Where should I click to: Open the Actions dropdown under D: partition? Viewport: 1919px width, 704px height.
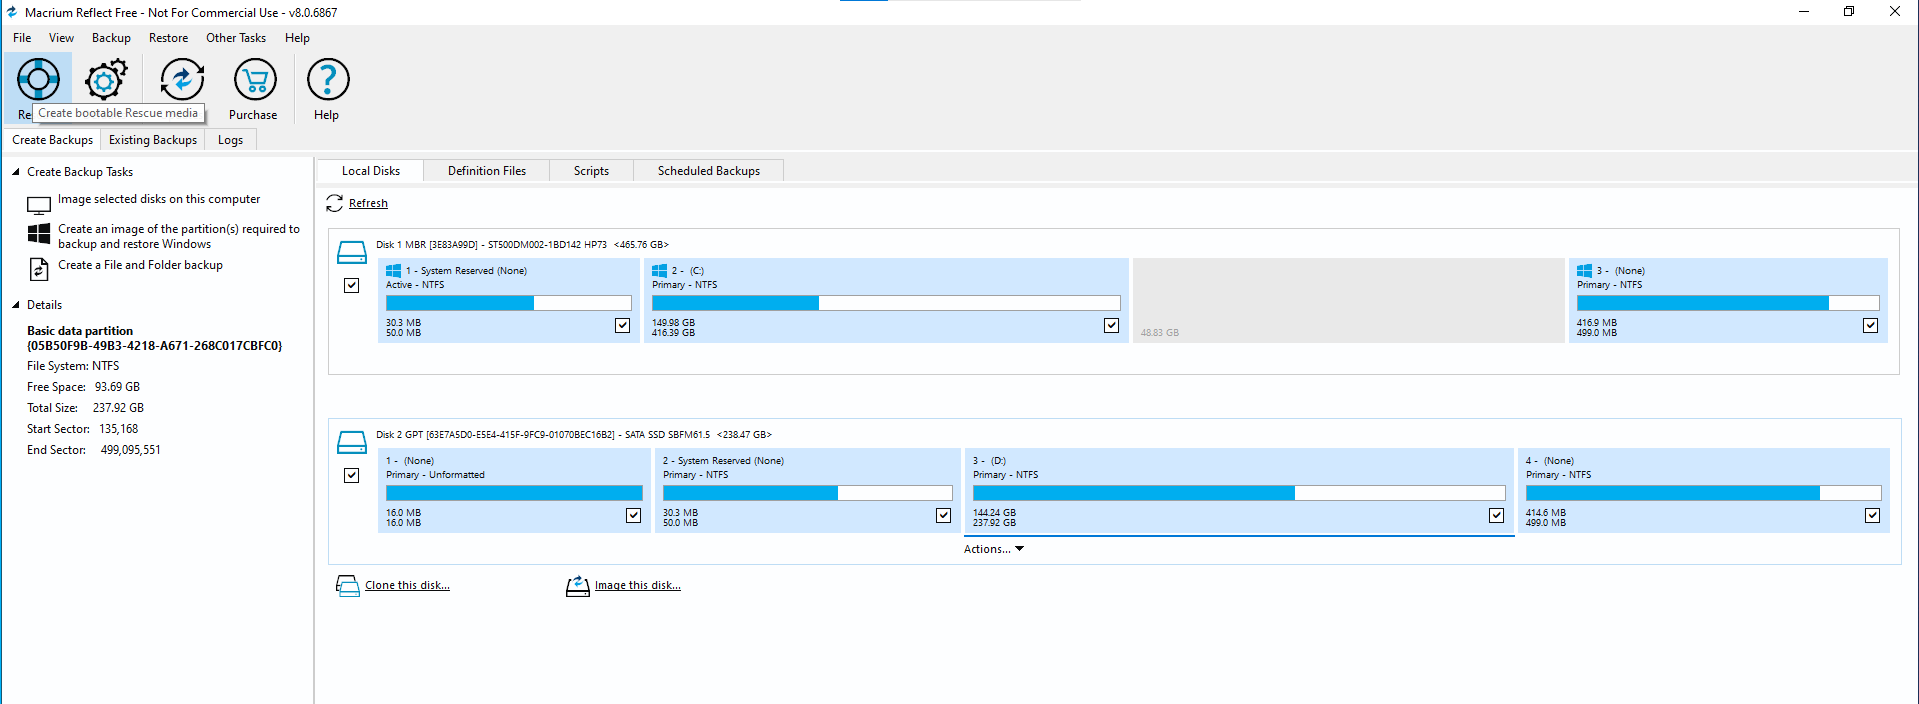coord(994,549)
